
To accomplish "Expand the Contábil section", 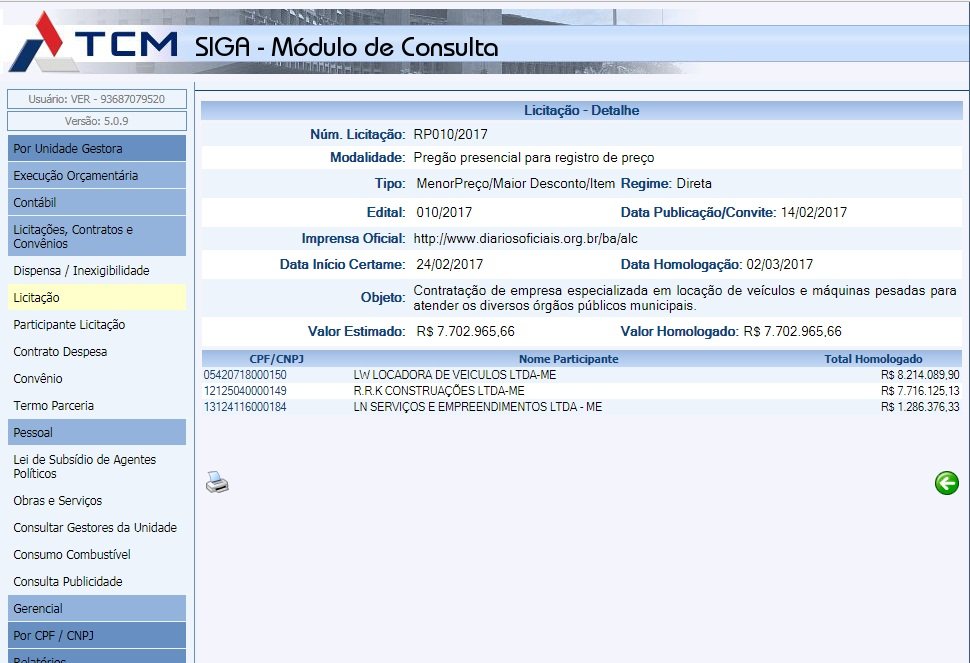I will coord(97,203).
